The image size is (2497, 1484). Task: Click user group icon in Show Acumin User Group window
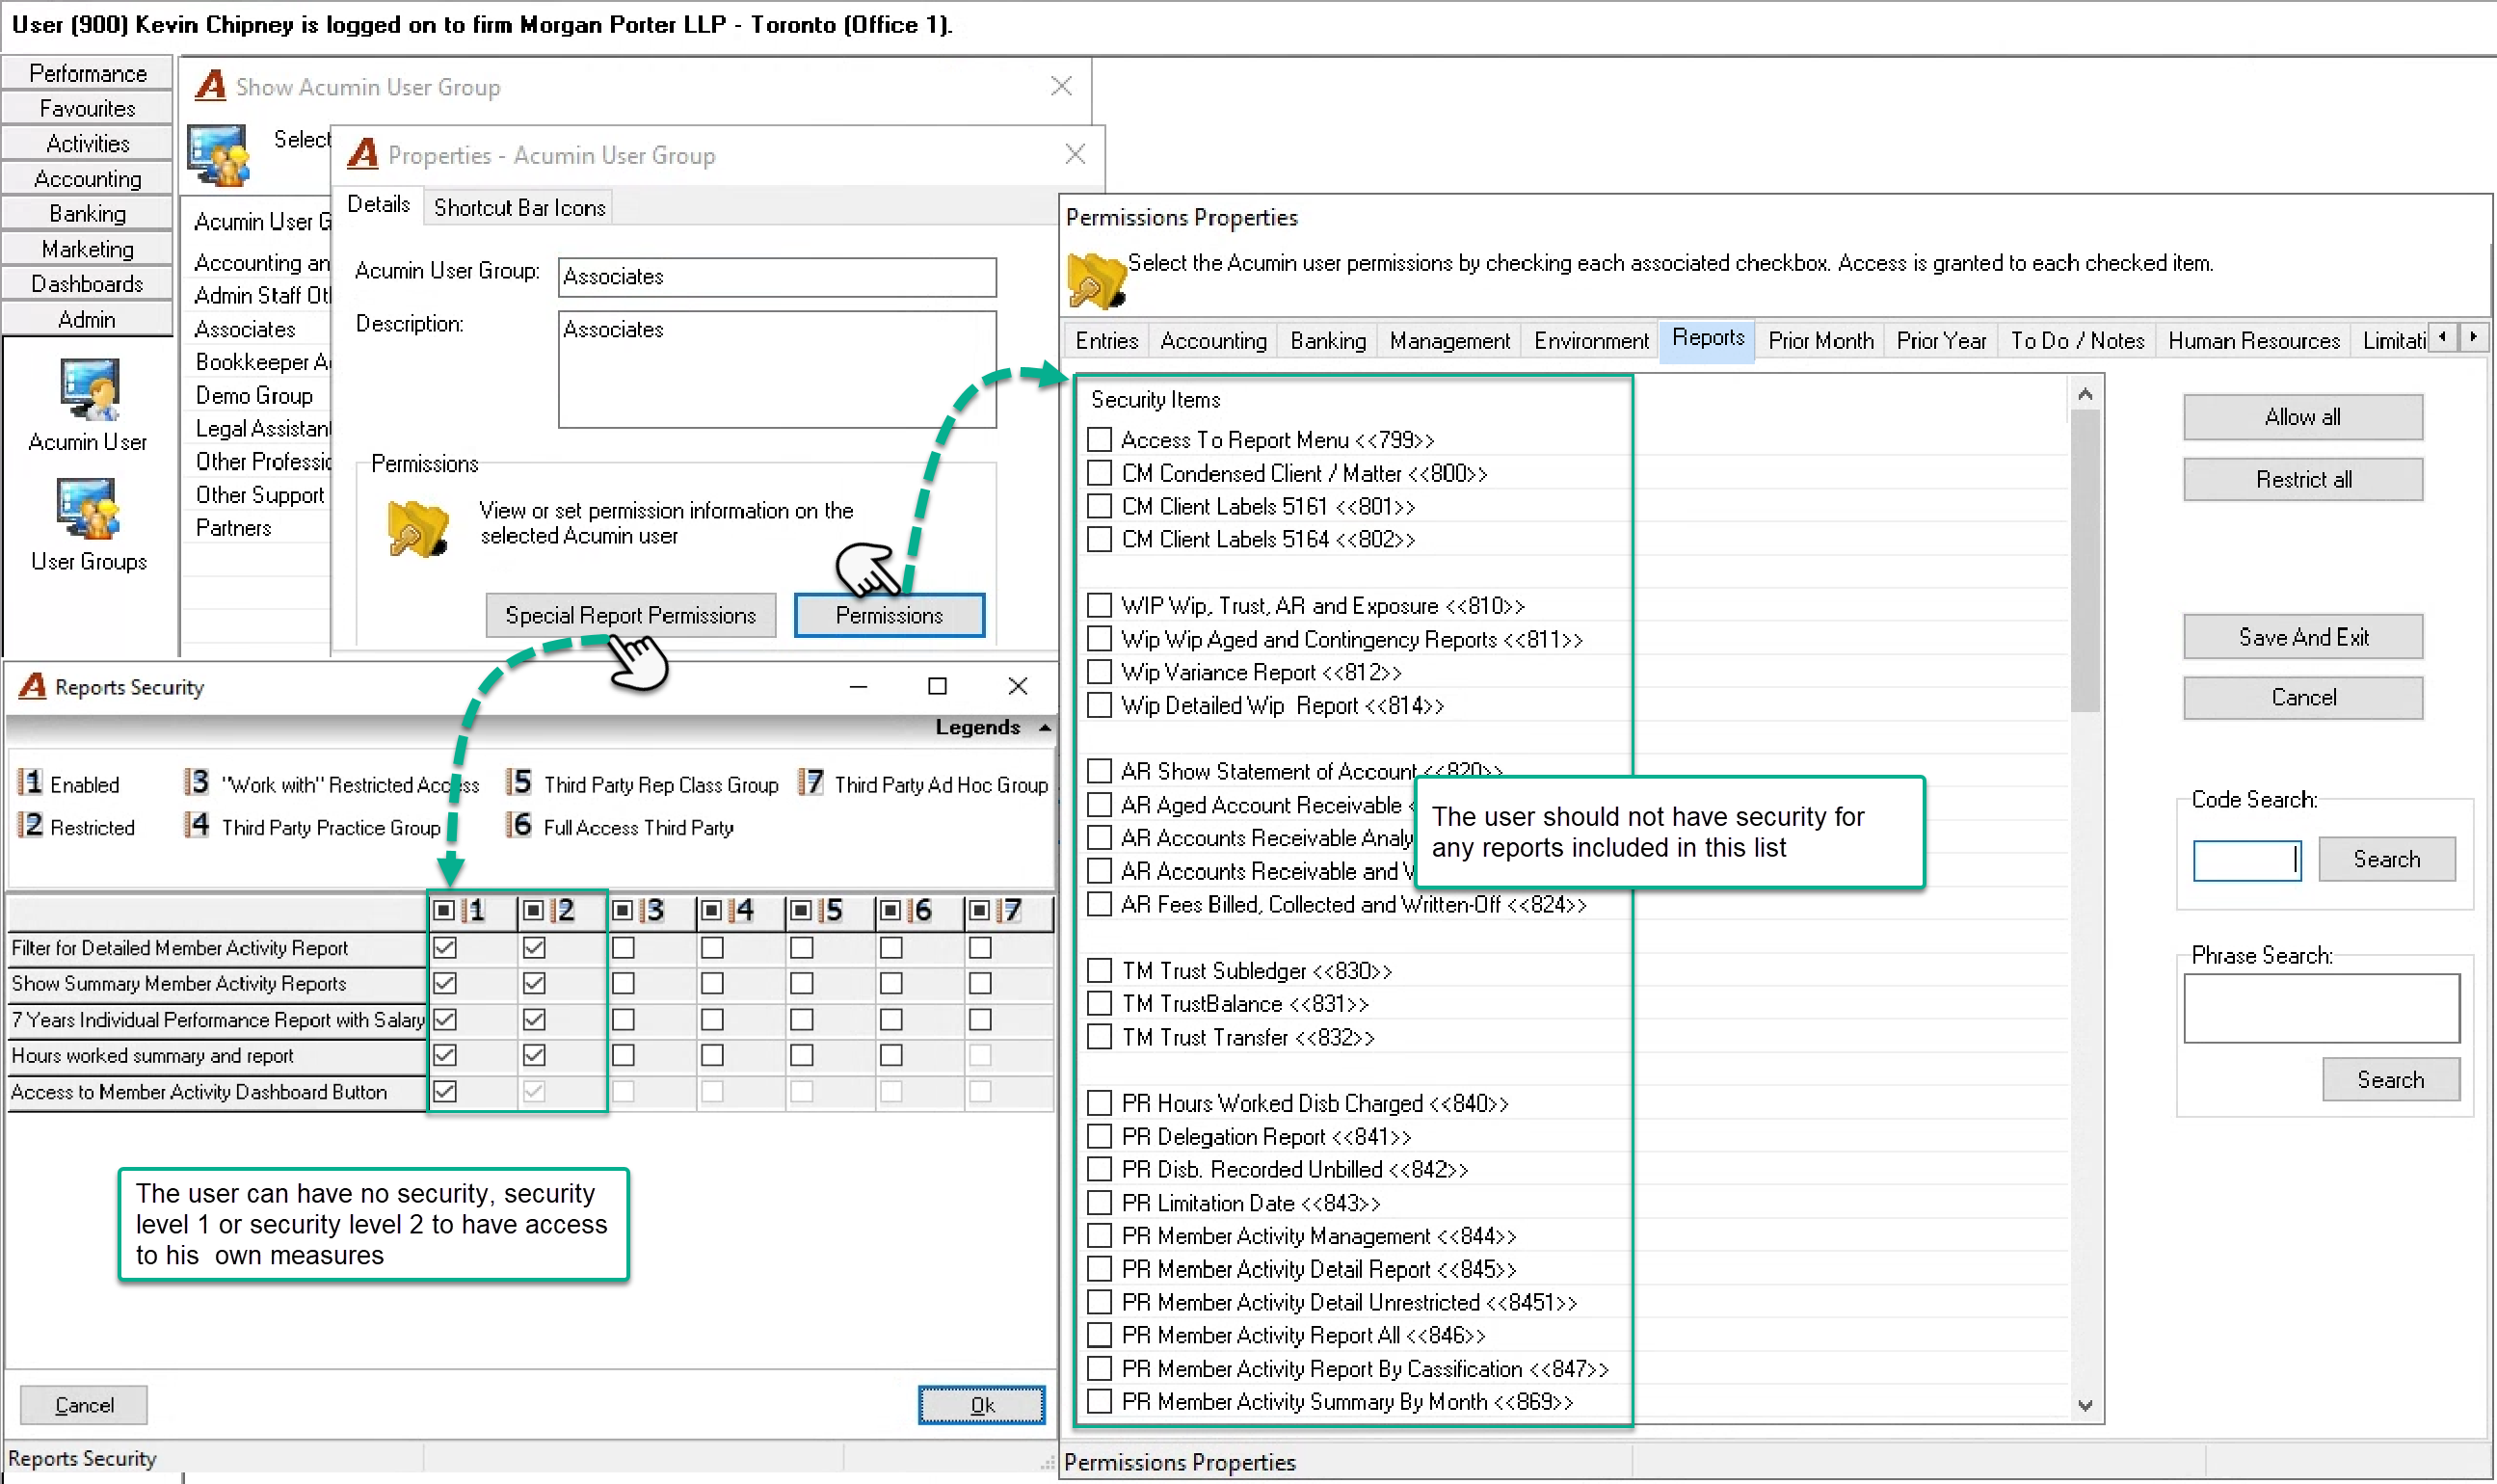pyautogui.click(x=218, y=155)
